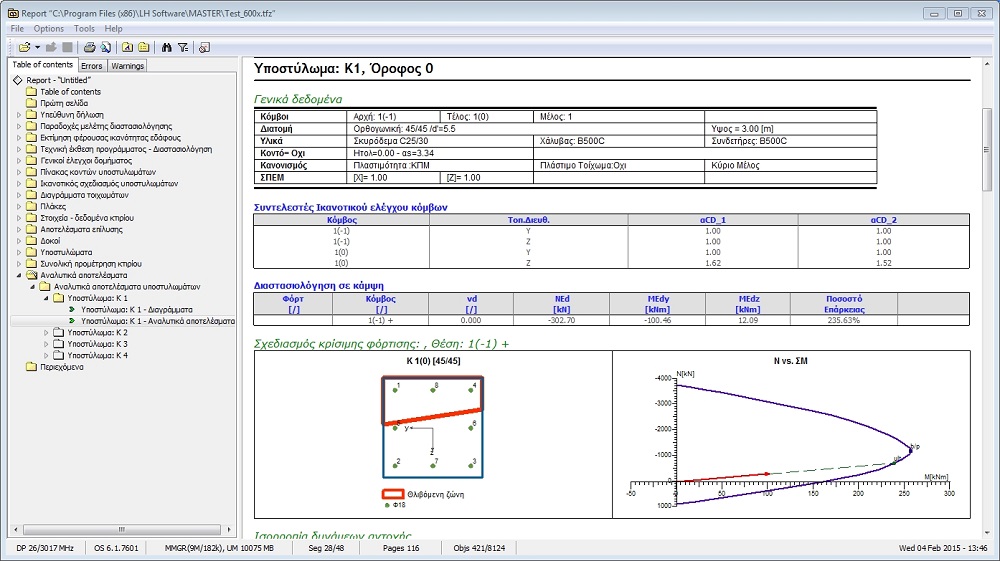Click the second yellow folder toolbar icon
This screenshot has height=561, width=1000.
143,47
